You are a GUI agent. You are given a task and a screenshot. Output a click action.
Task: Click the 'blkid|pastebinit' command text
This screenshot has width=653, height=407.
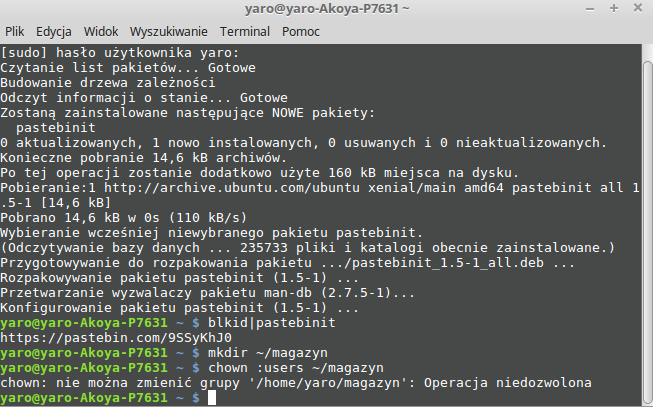pos(272,323)
